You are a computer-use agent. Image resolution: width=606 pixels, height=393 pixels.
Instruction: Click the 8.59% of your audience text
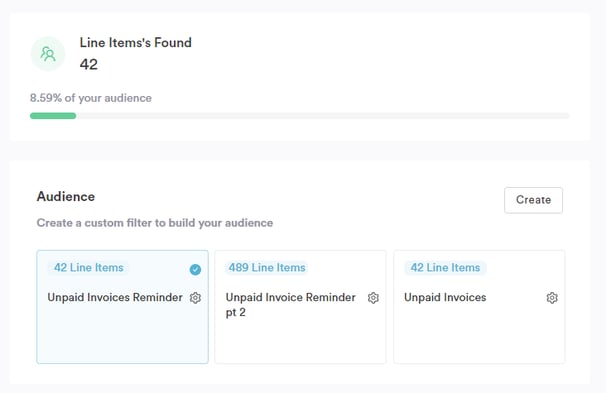tap(91, 98)
